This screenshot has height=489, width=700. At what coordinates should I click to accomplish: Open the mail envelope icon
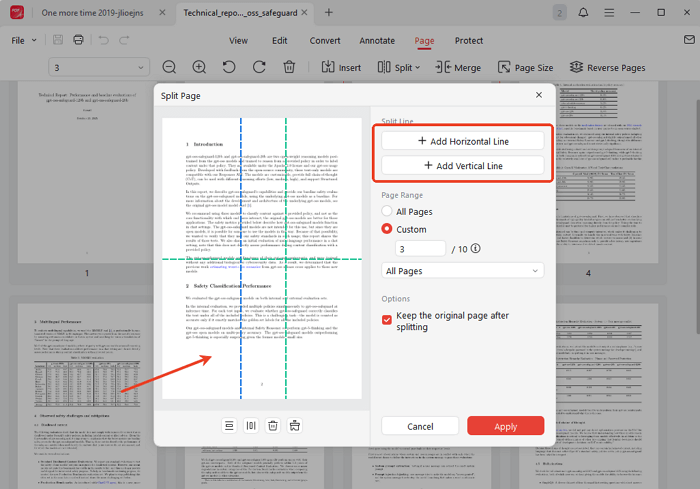point(689,40)
